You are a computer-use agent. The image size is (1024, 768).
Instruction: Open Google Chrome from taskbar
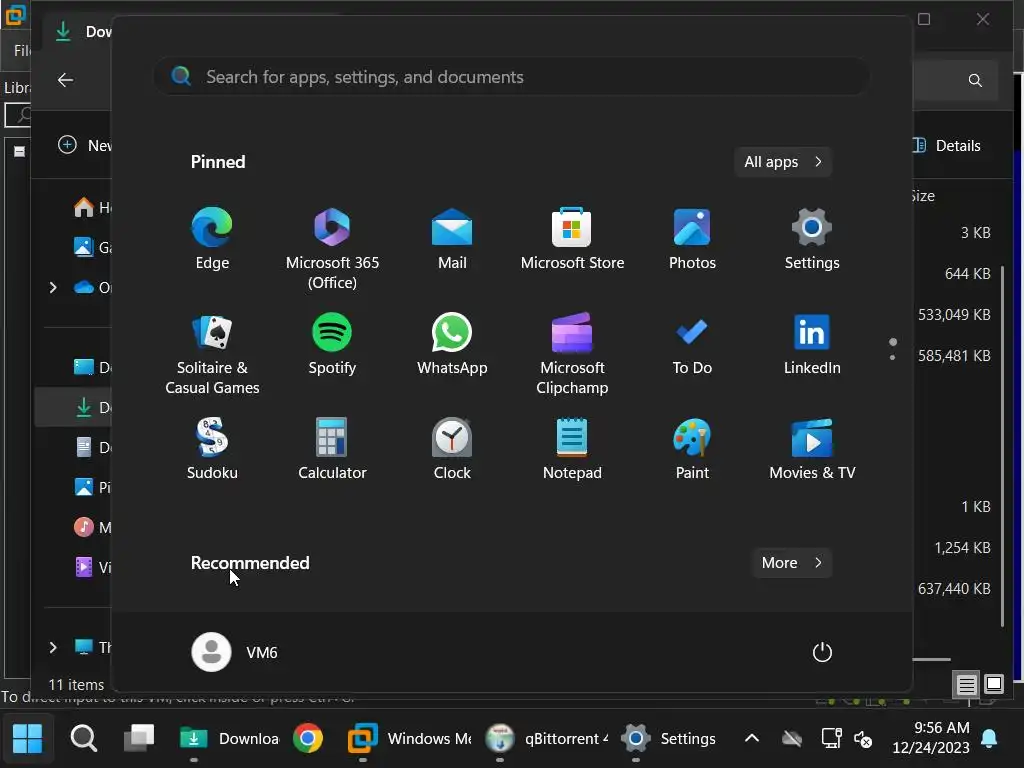tap(308, 739)
